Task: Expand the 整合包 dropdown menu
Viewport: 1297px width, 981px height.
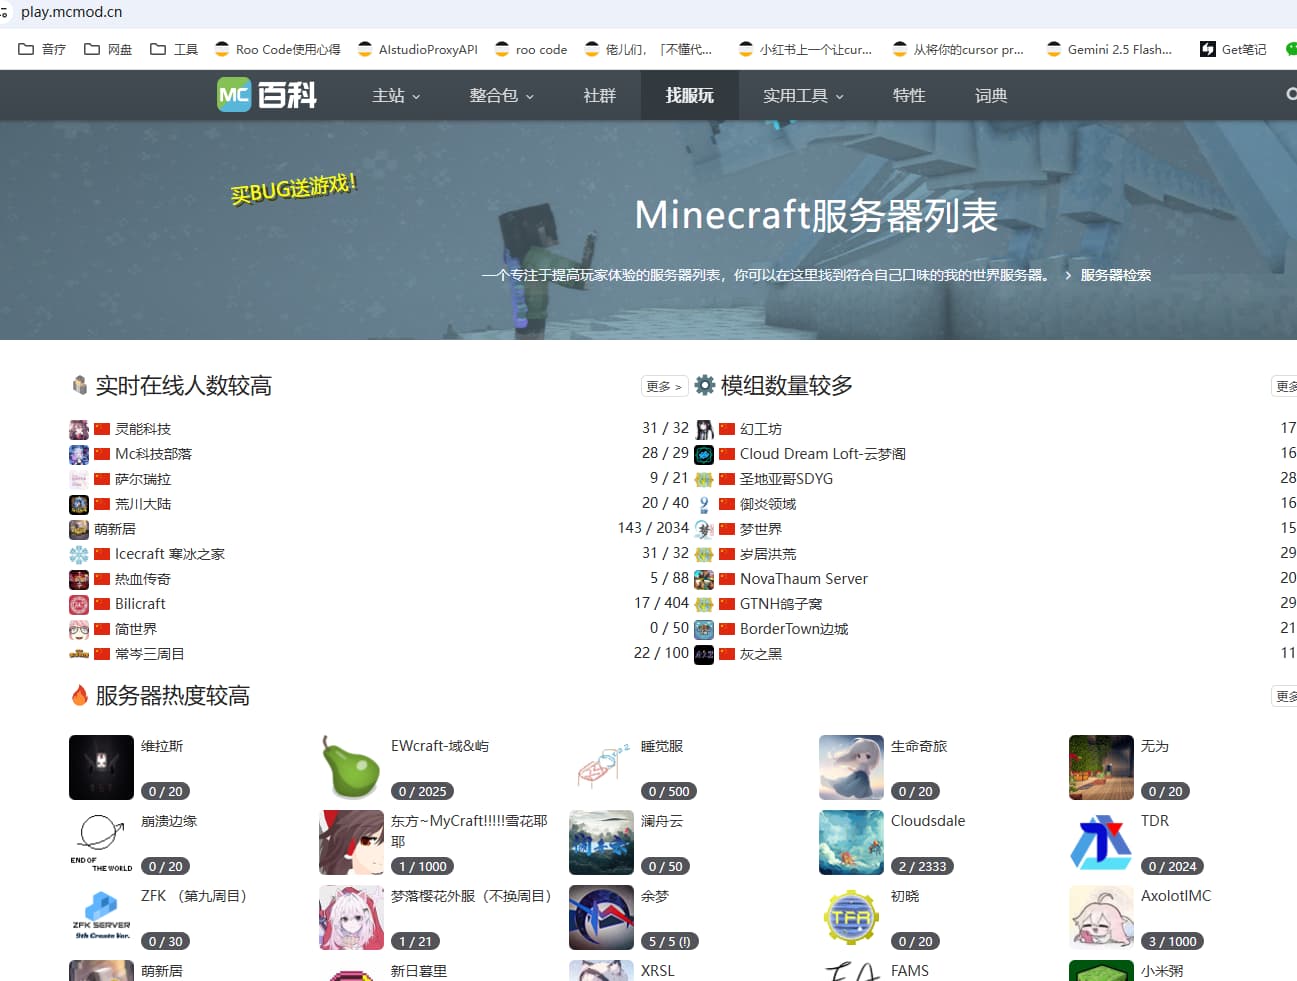Action: tap(502, 95)
